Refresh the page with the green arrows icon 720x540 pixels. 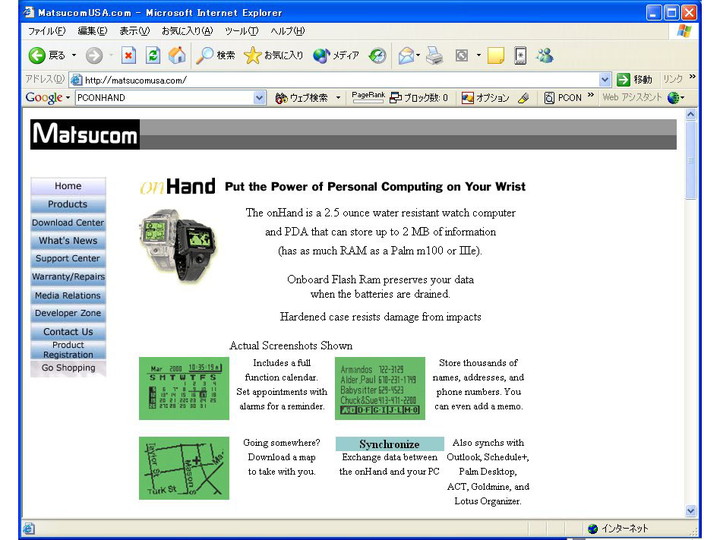(153, 56)
